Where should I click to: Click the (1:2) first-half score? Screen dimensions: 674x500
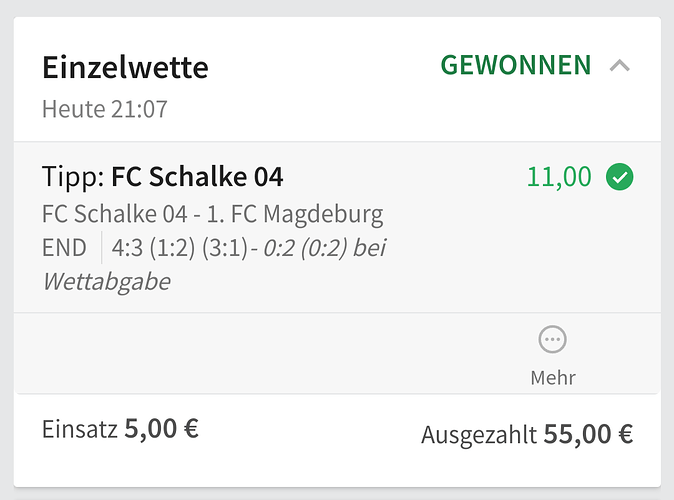point(172,248)
